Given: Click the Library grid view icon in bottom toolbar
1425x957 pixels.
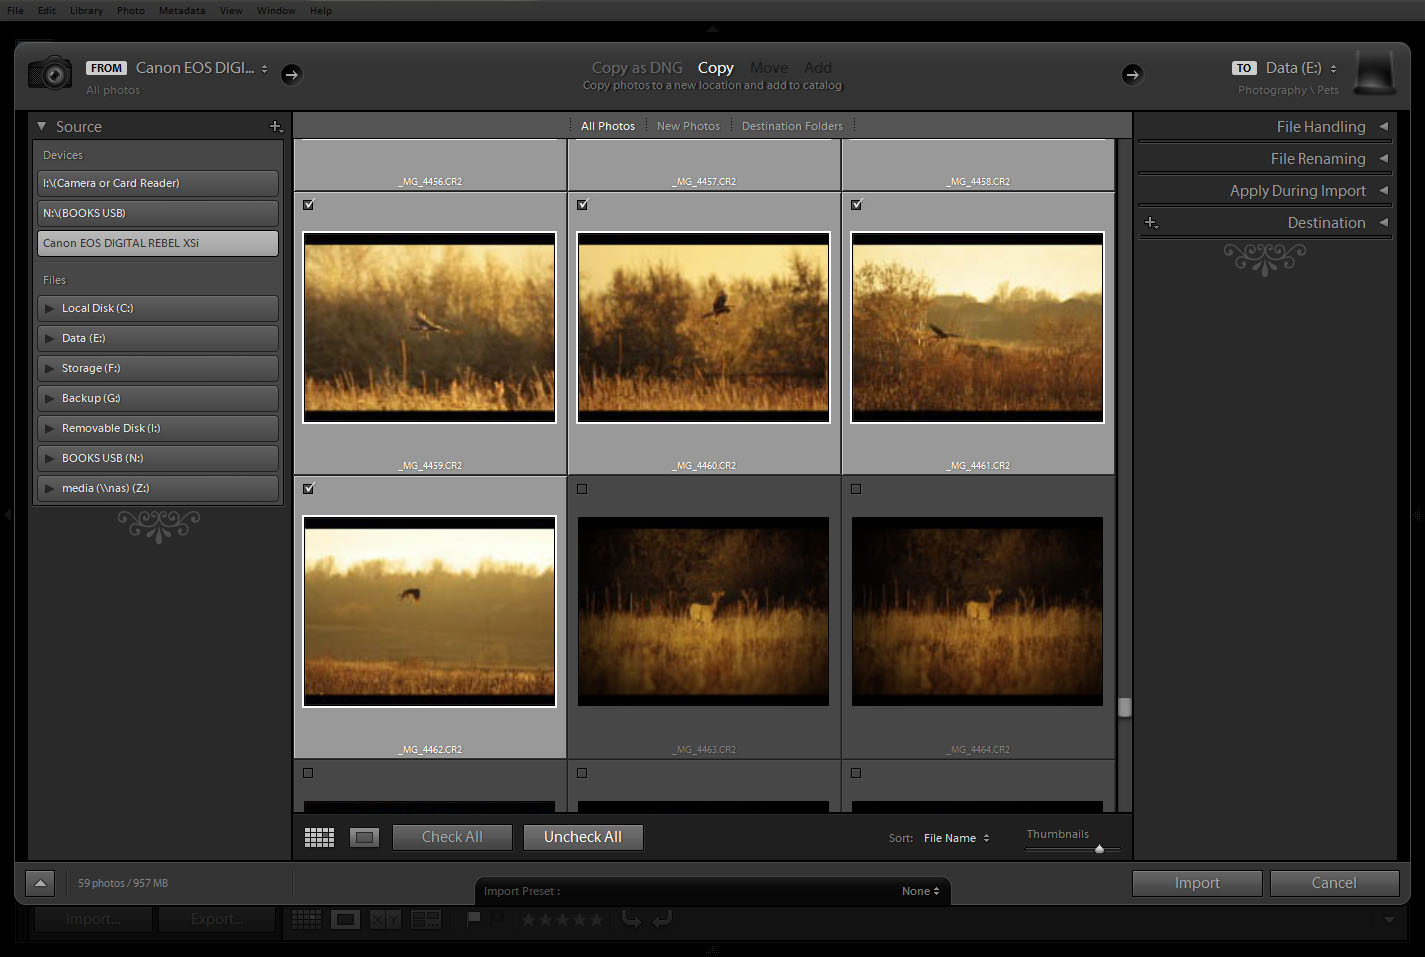Looking at the screenshot, I should click(306, 919).
